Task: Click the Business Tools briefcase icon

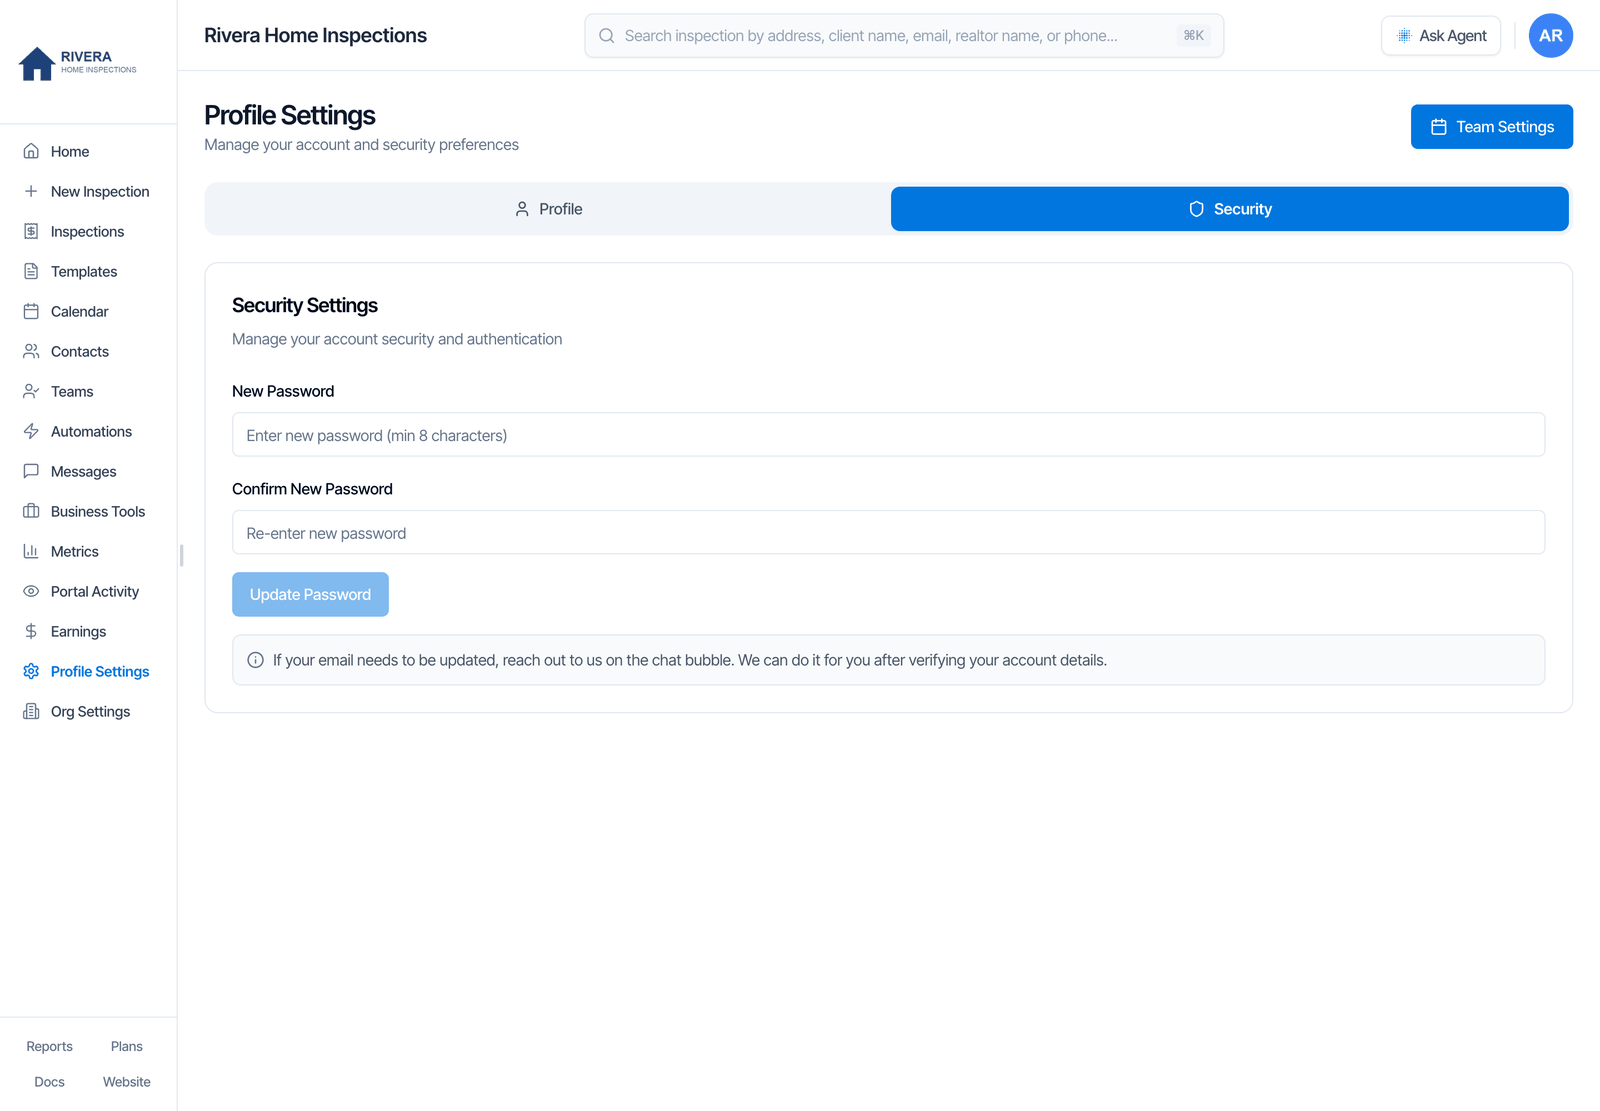Action: click(31, 511)
